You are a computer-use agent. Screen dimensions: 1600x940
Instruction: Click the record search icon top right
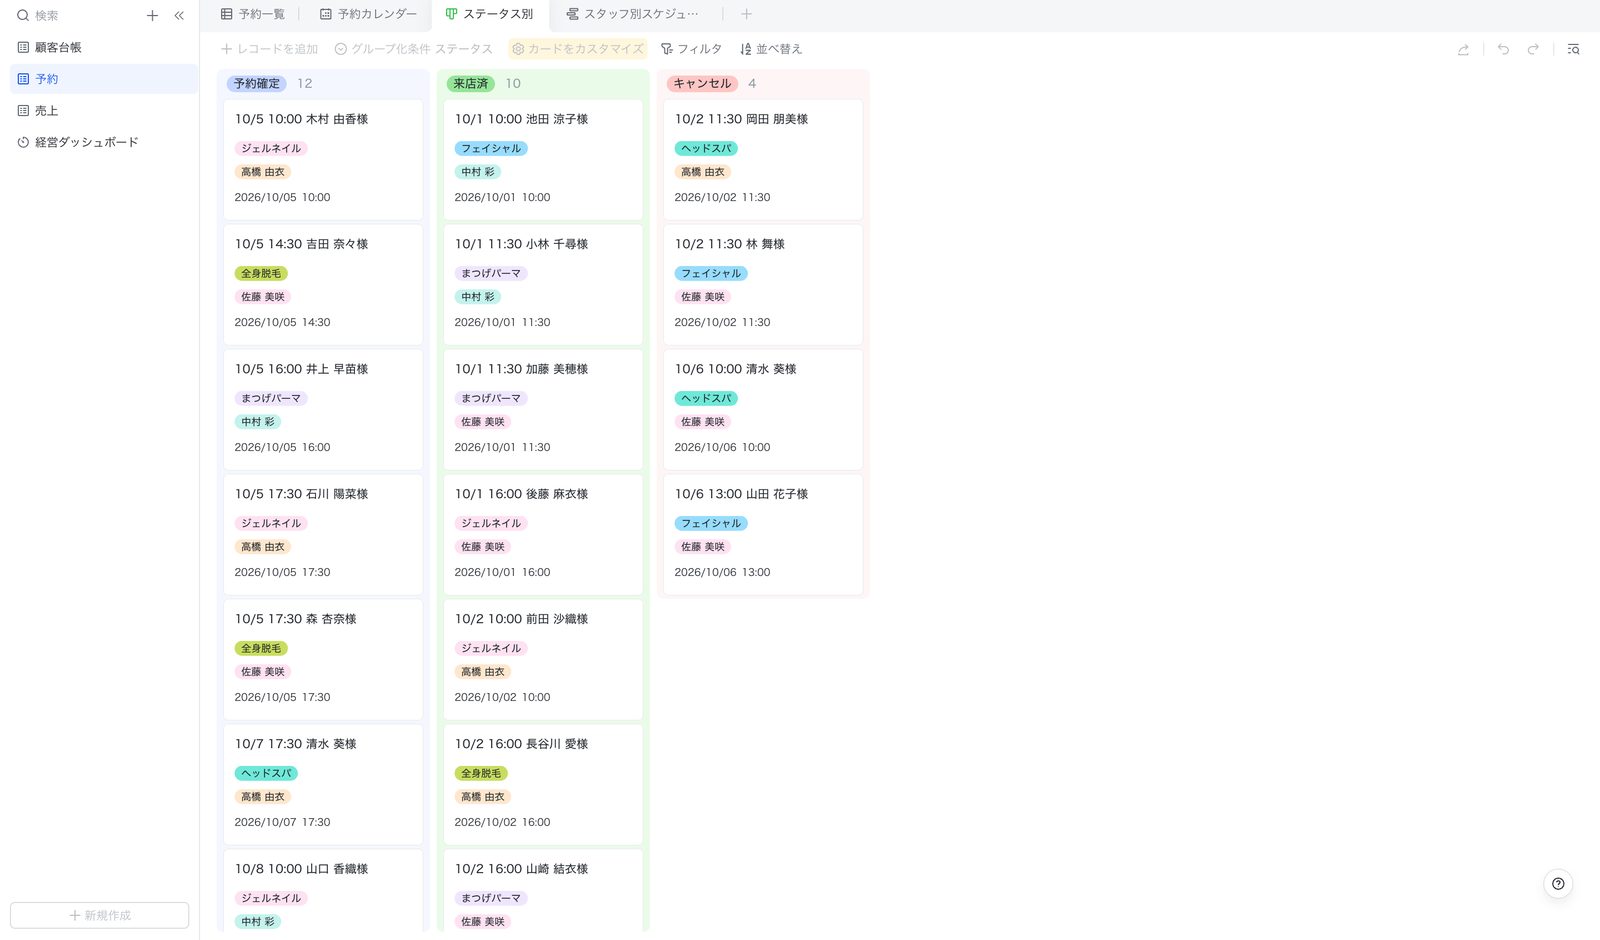coord(1573,49)
